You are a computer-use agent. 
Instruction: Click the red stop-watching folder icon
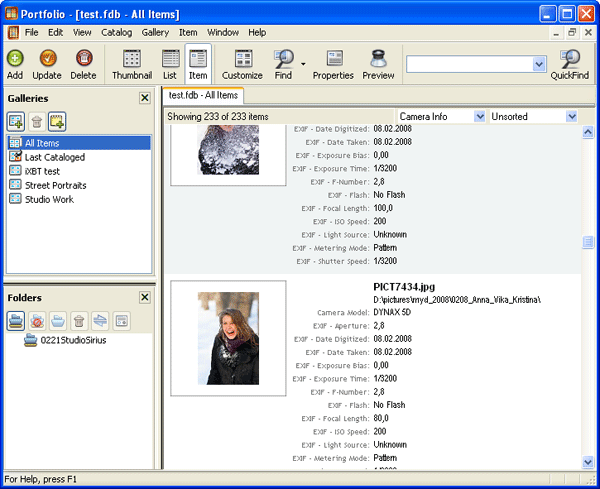point(37,321)
